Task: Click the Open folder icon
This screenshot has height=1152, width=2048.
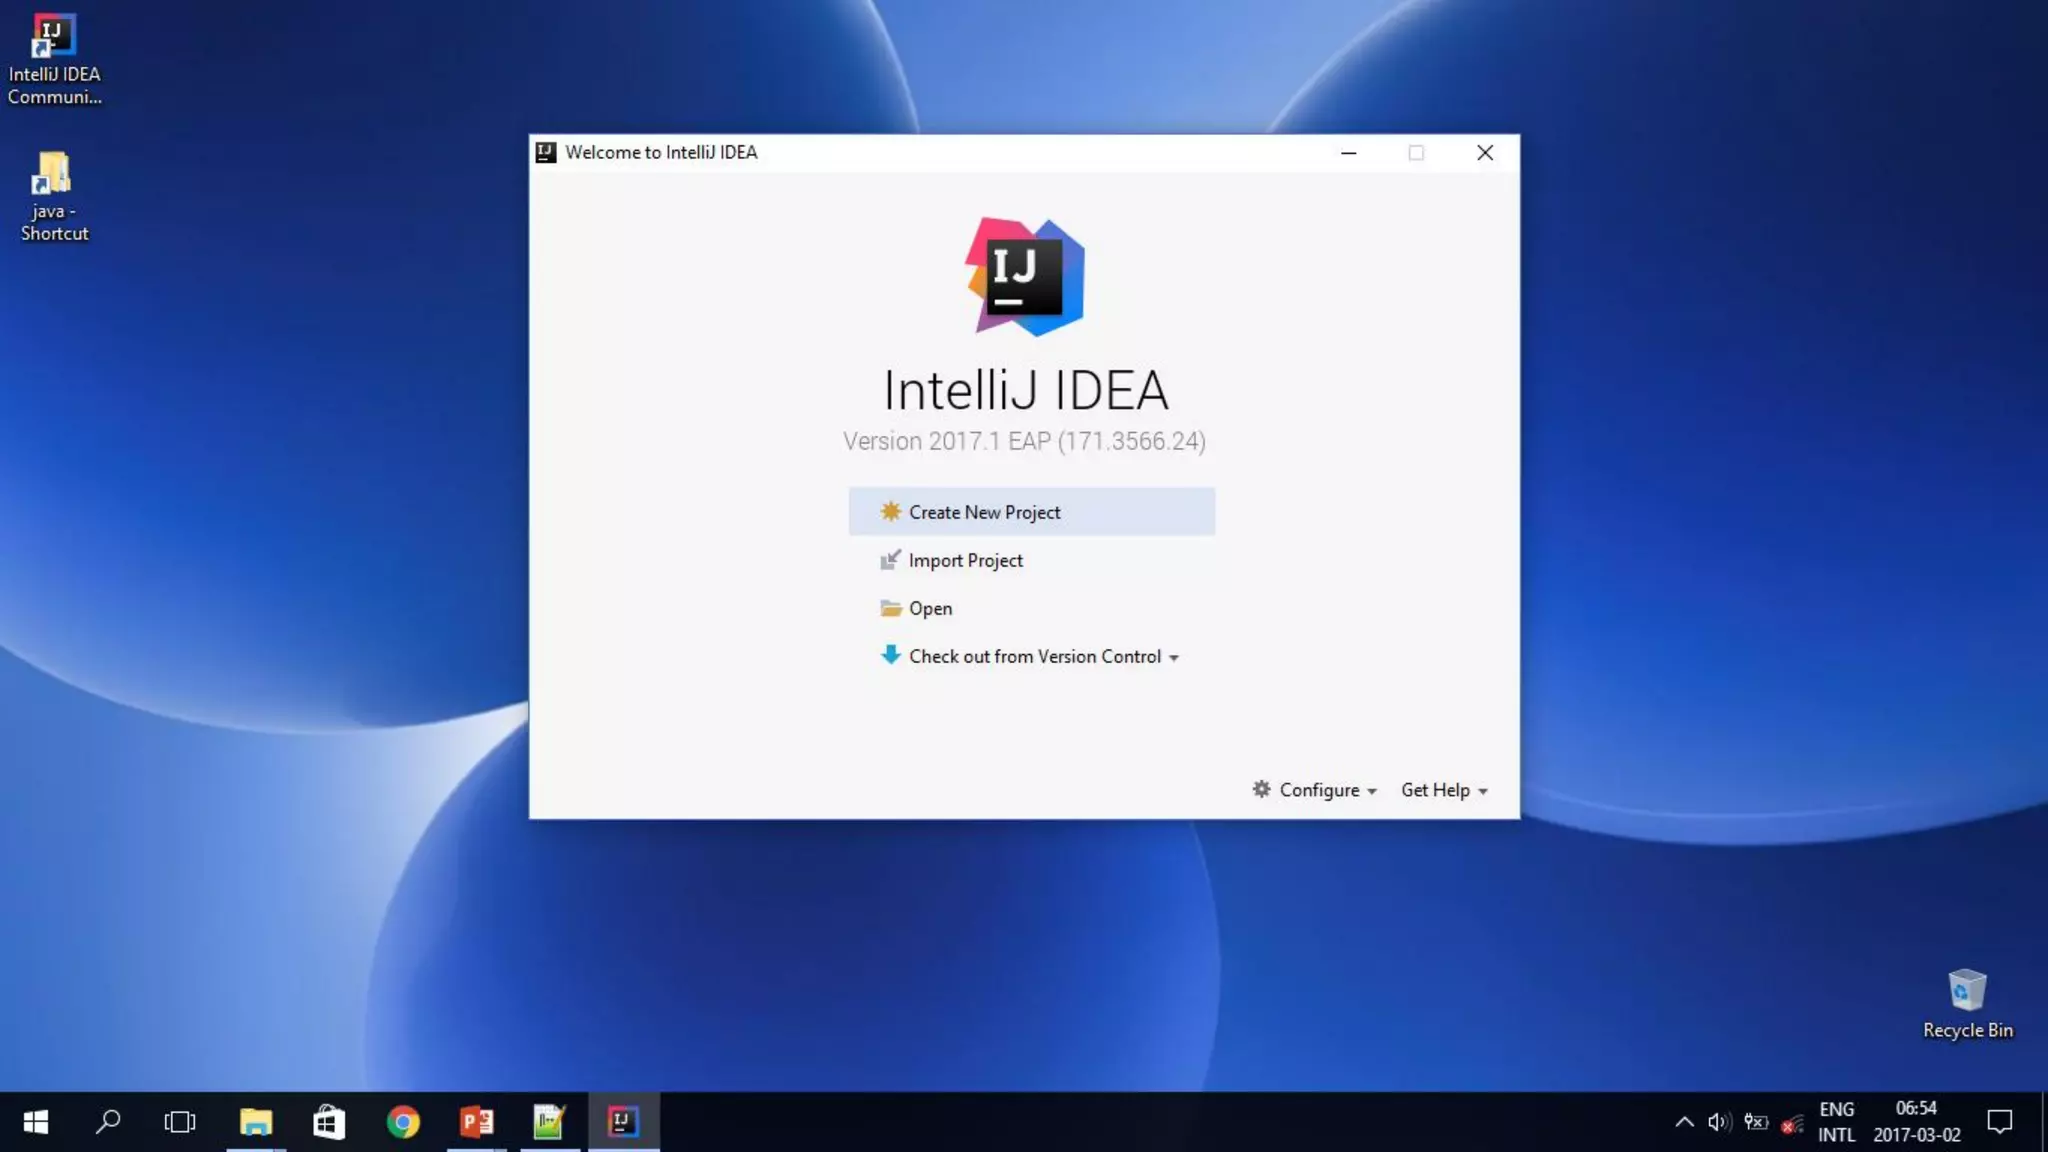Action: [890, 608]
